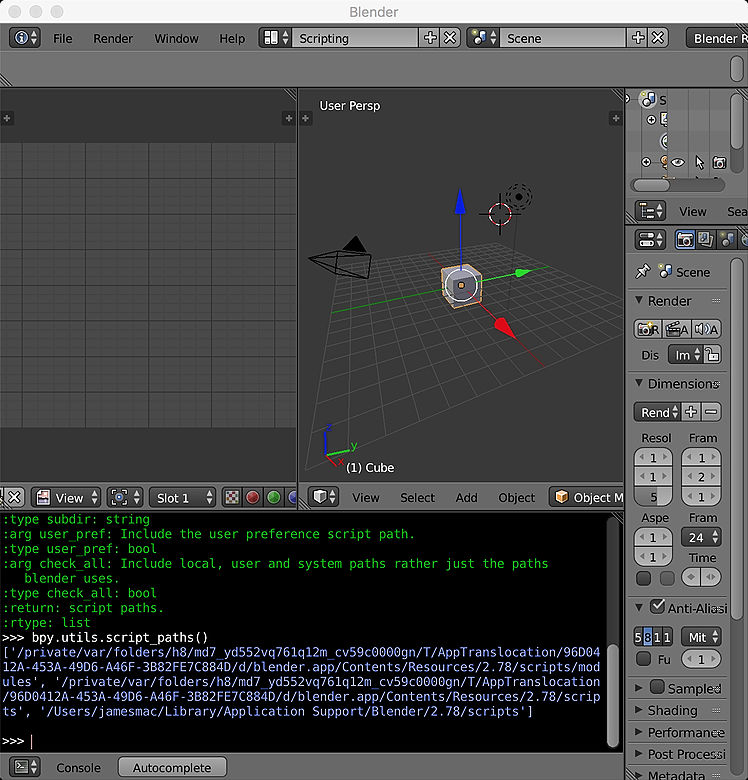This screenshot has height=780, width=748.
Task: Add a new screen layout with plus
Action: (x=430, y=38)
